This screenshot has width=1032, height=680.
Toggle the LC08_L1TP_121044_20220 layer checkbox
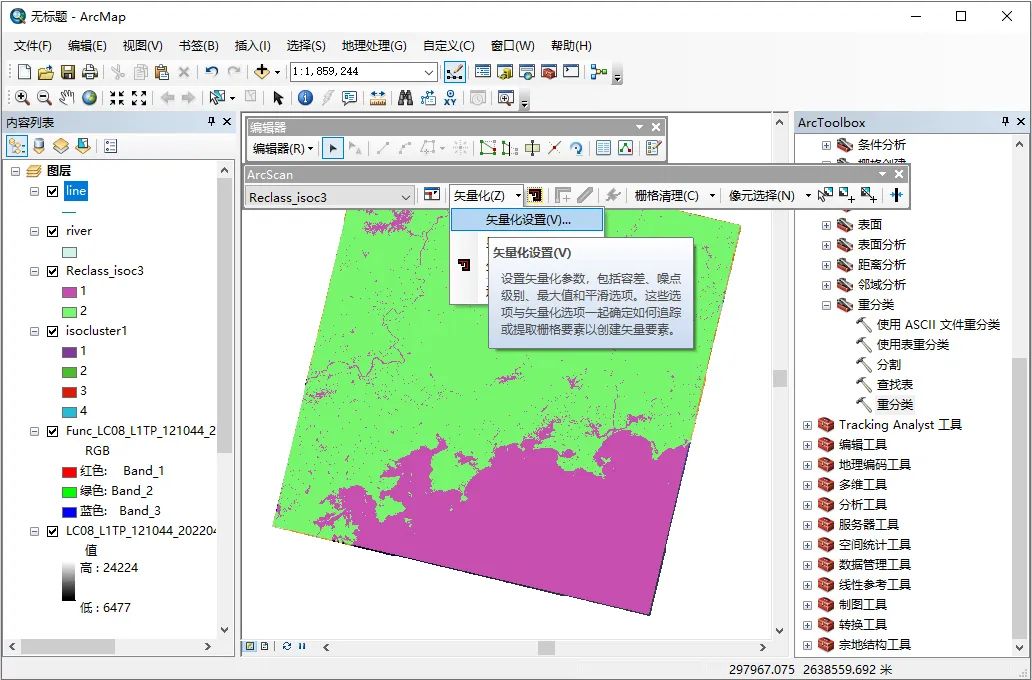coord(53,531)
